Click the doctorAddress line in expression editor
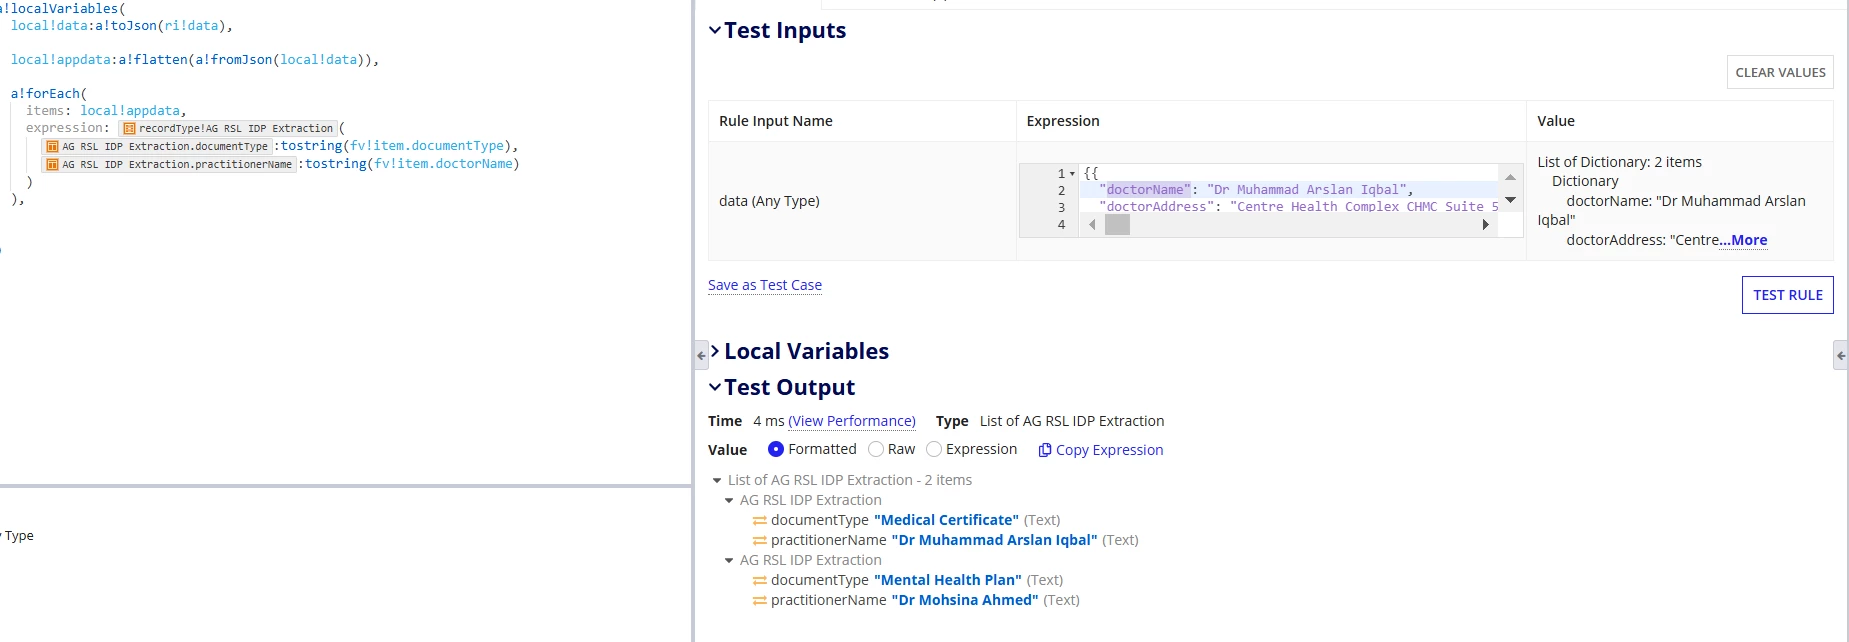The image size is (1849, 642). [1298, 206]
